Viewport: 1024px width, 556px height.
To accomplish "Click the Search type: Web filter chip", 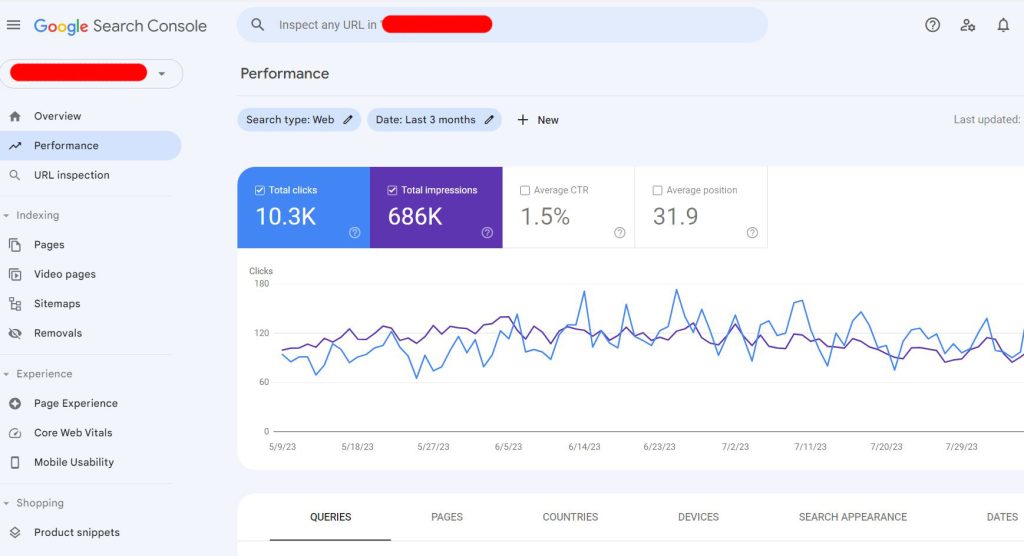I will (298, 120).
